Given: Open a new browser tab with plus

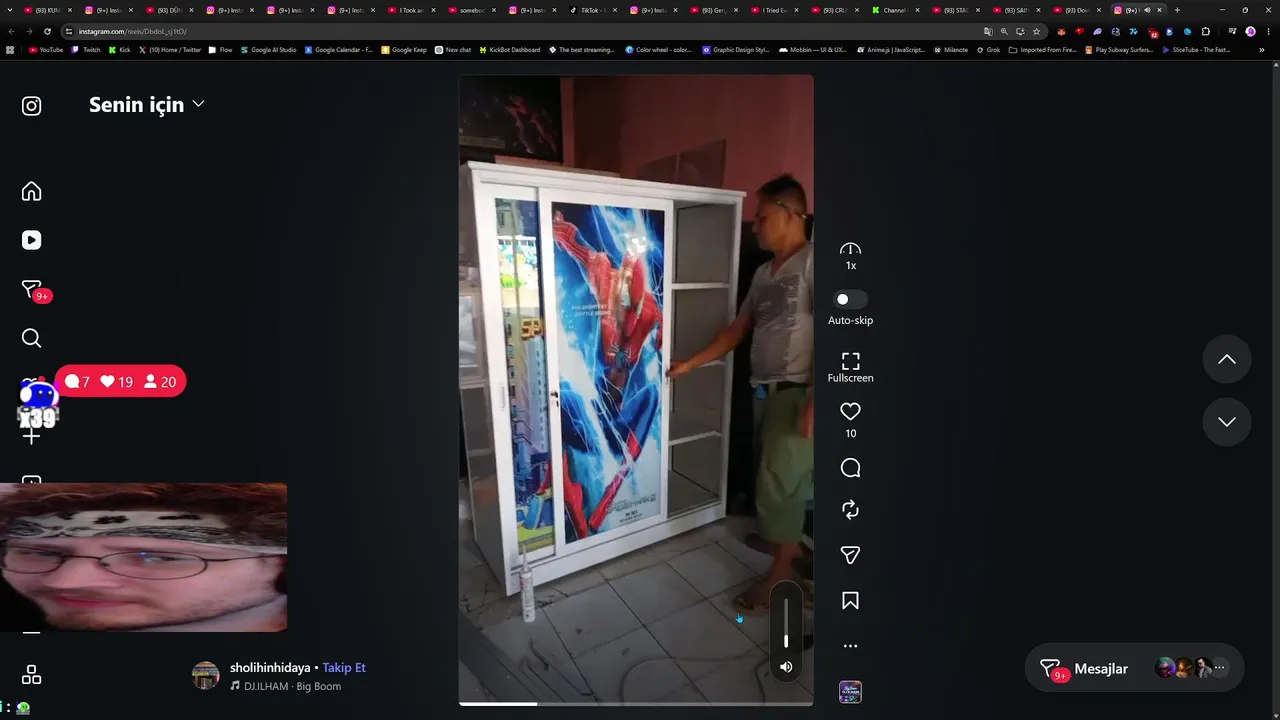Looking at the screenshot, I should click(x=1177, y=10).
